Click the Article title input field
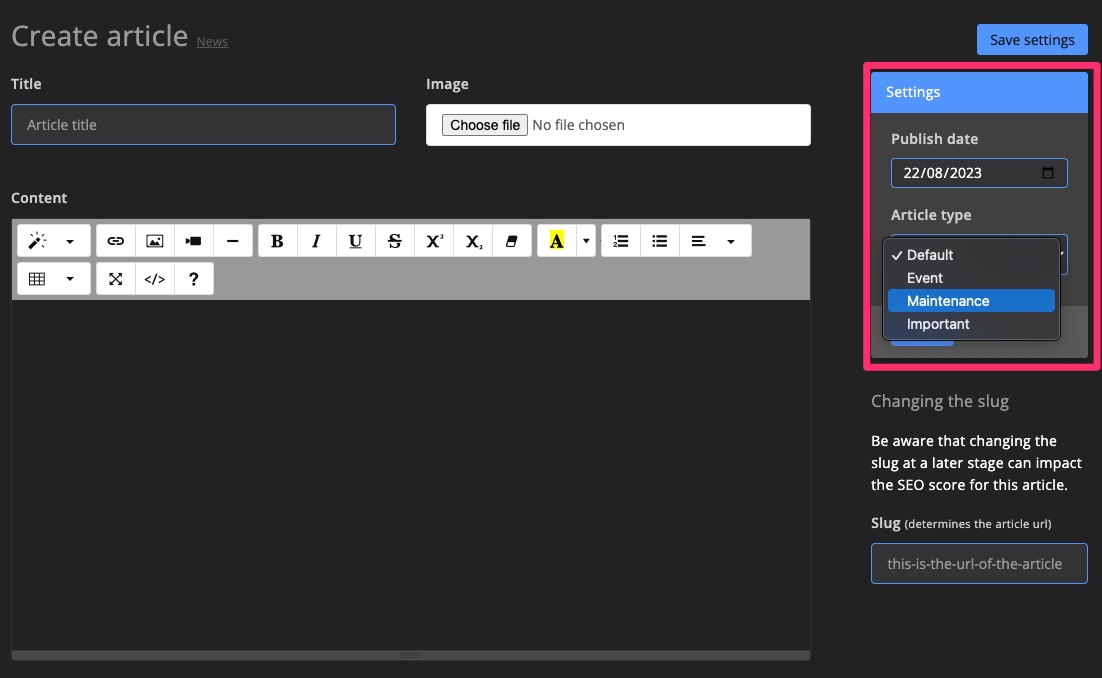 tap(203, 124)
